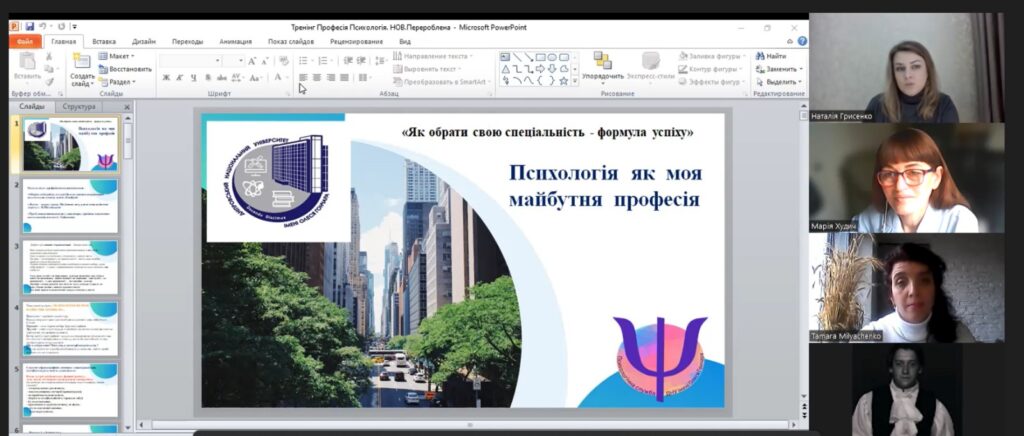Open the Раздел dropdown
The image size is (1024, 436).
click(x=118, y=82)
